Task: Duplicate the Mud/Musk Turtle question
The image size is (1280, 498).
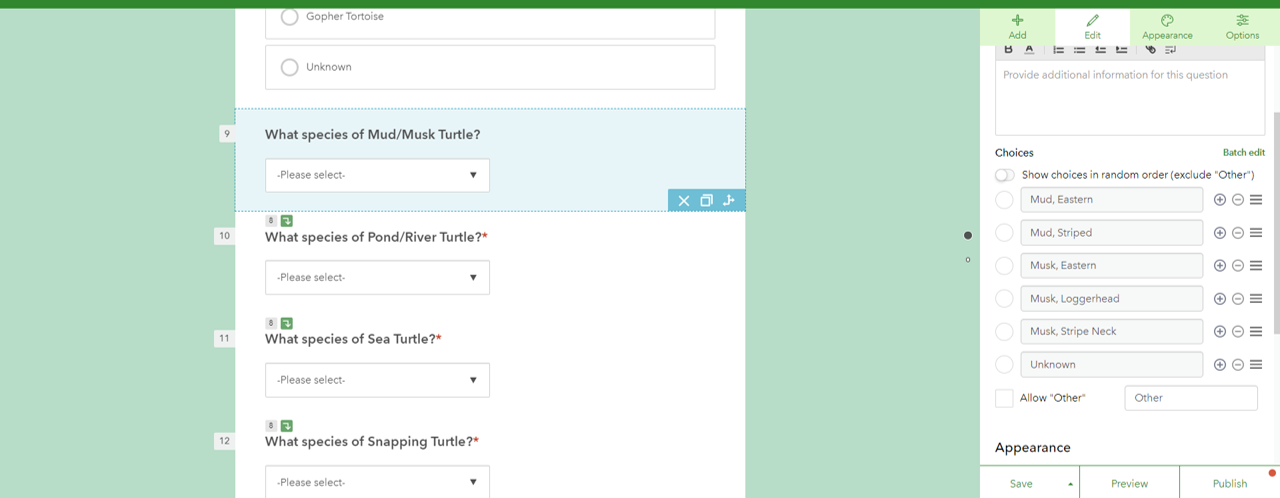Action: point(707,200)
